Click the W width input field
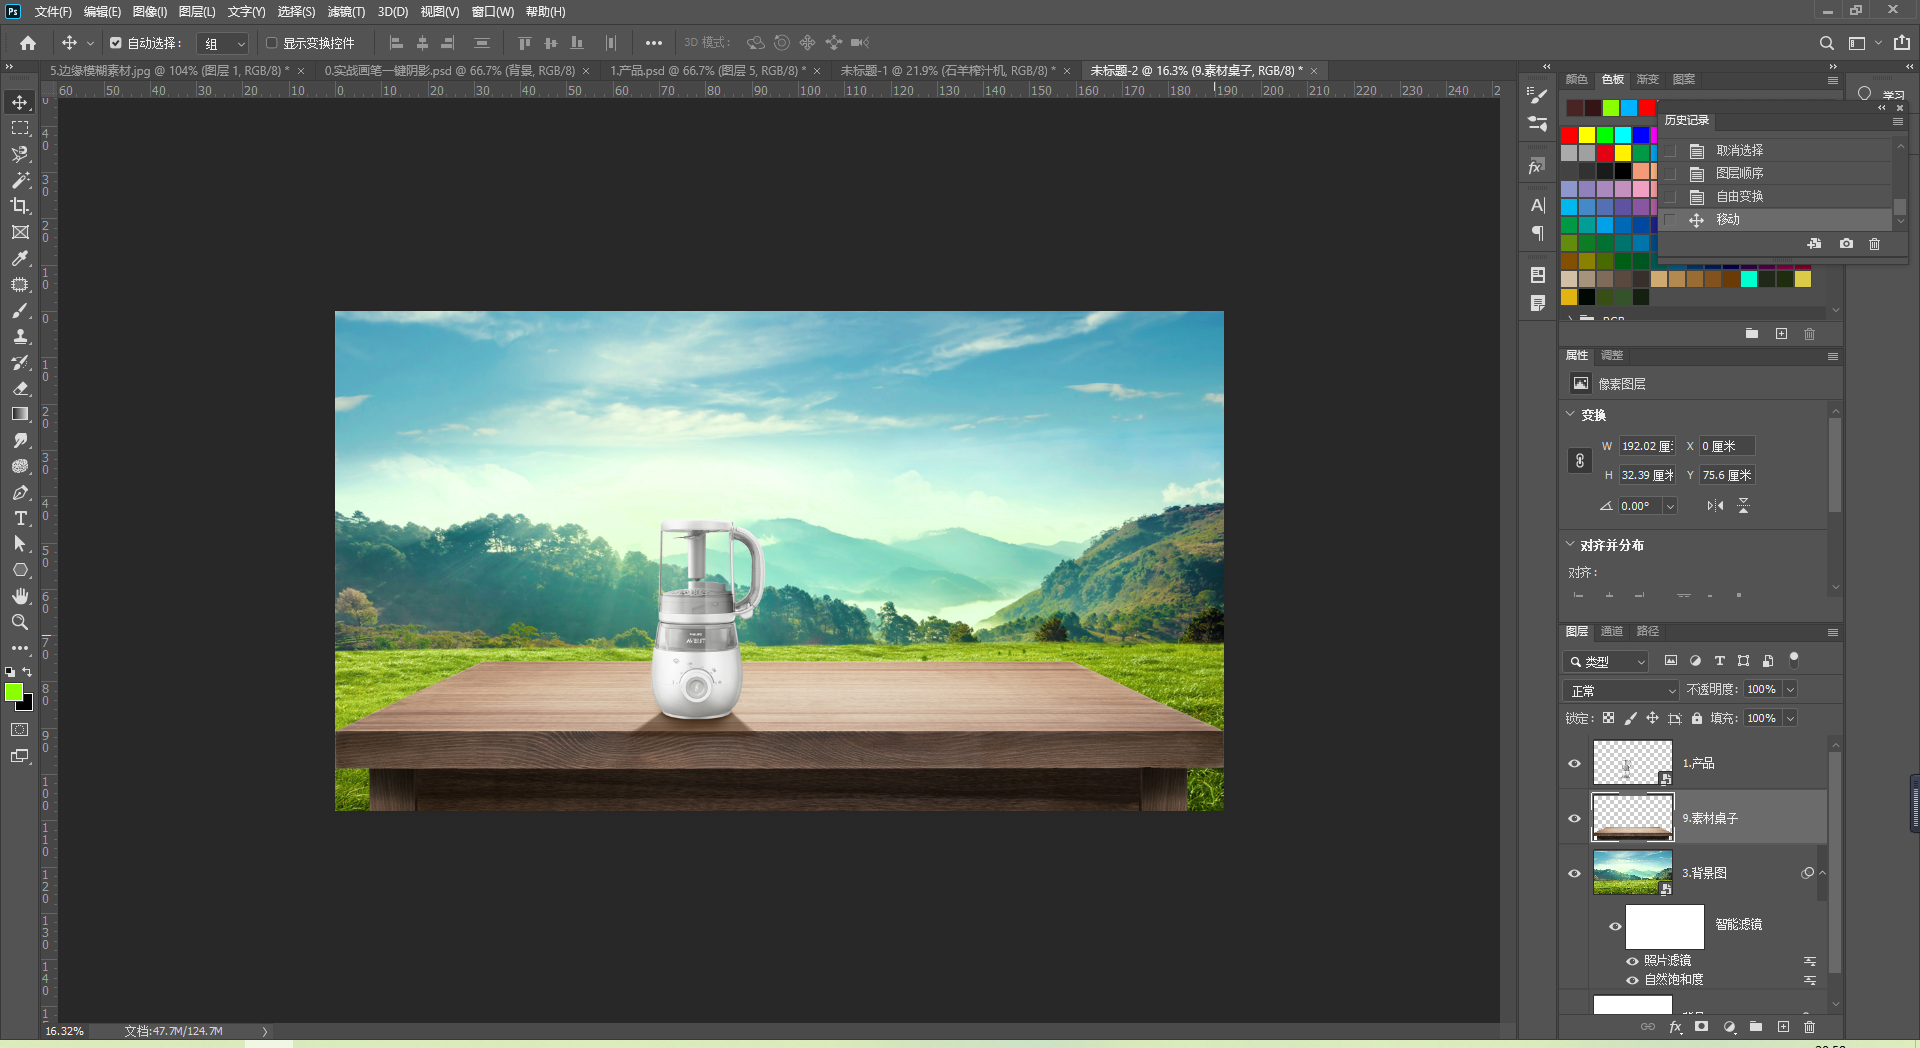 point(1648,447)
